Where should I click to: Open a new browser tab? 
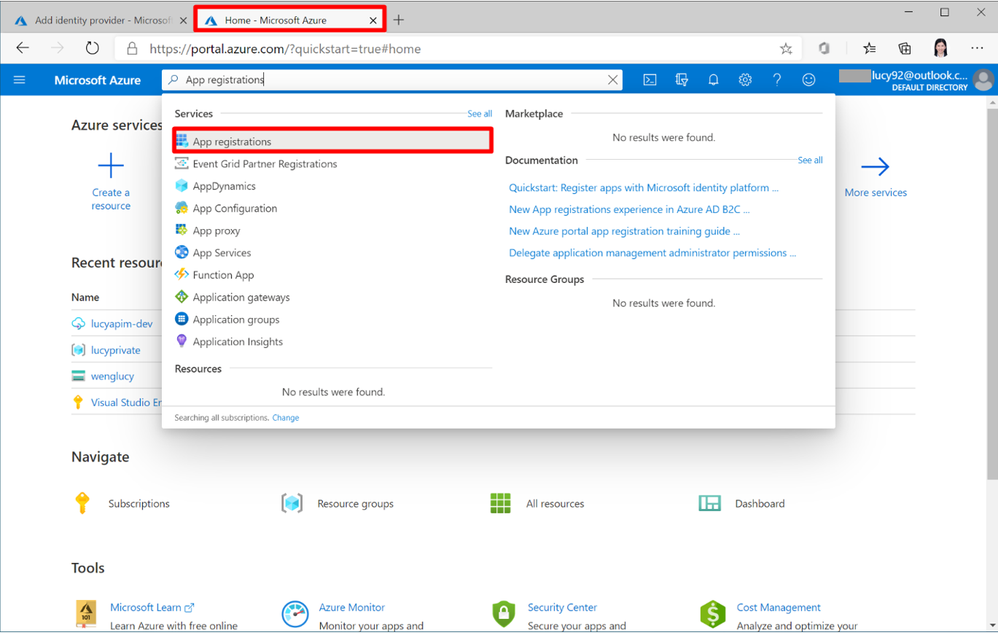click(x=398, y=20)
